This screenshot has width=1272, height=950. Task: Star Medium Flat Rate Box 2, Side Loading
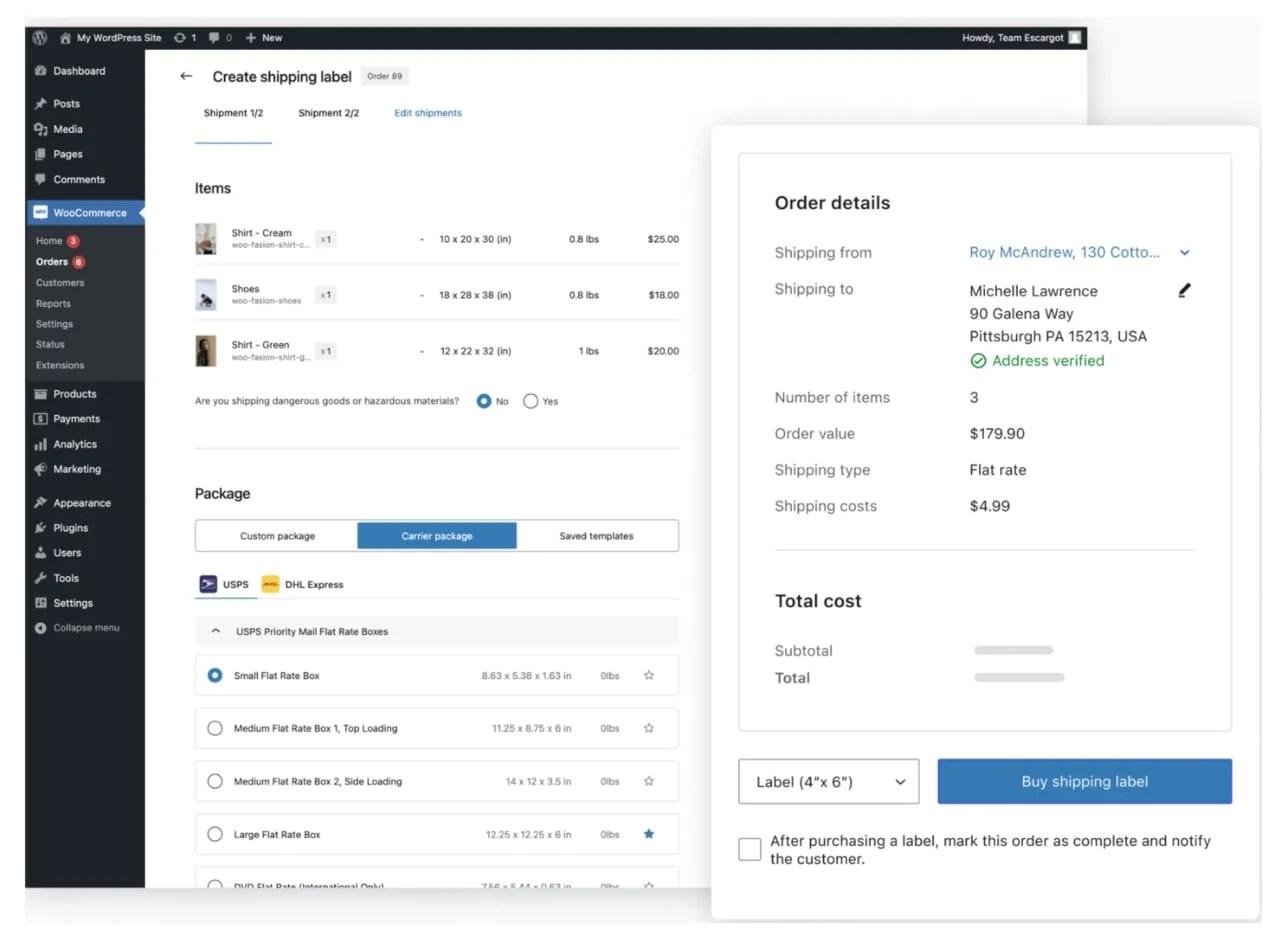click(649, 781)
